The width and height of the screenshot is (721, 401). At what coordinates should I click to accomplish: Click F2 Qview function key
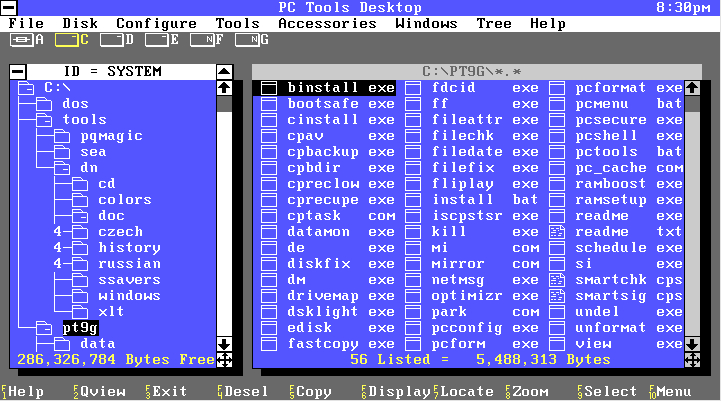[x=99, y=392]
